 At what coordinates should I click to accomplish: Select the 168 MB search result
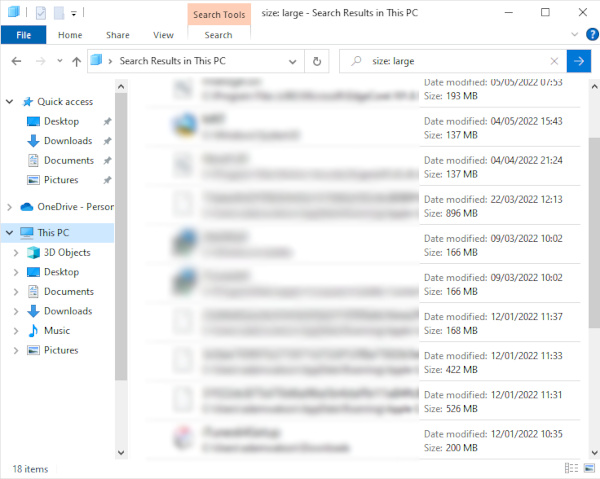pyautogui.click(x=362, y=323)
